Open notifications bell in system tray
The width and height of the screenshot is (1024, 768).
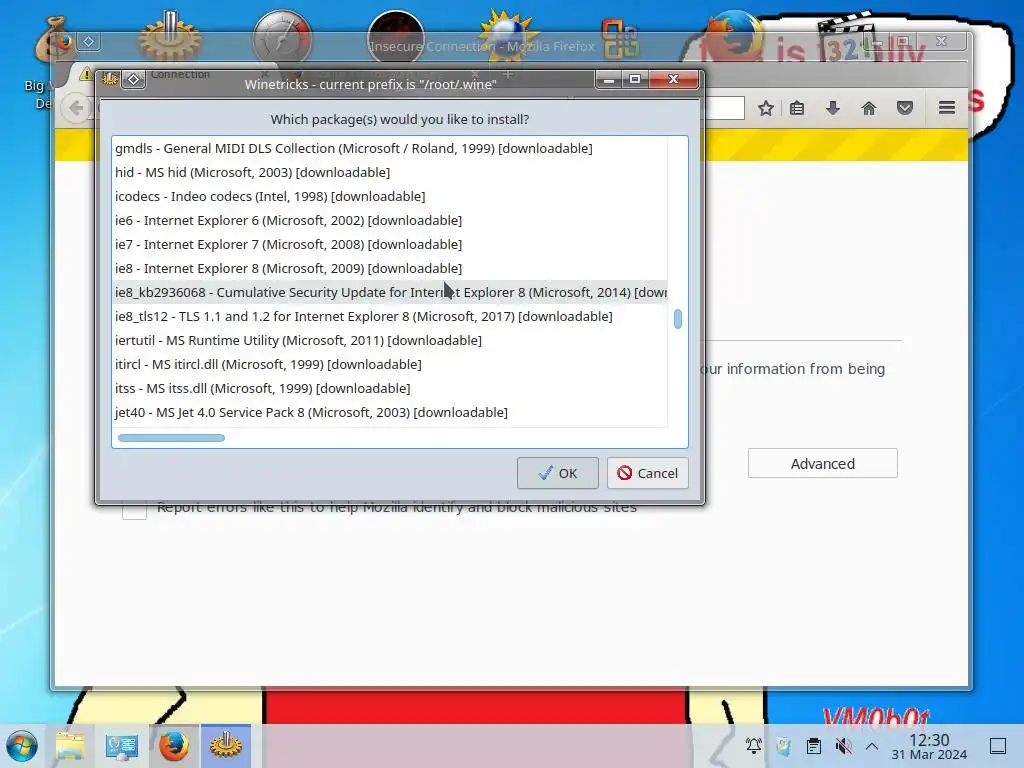754,745
